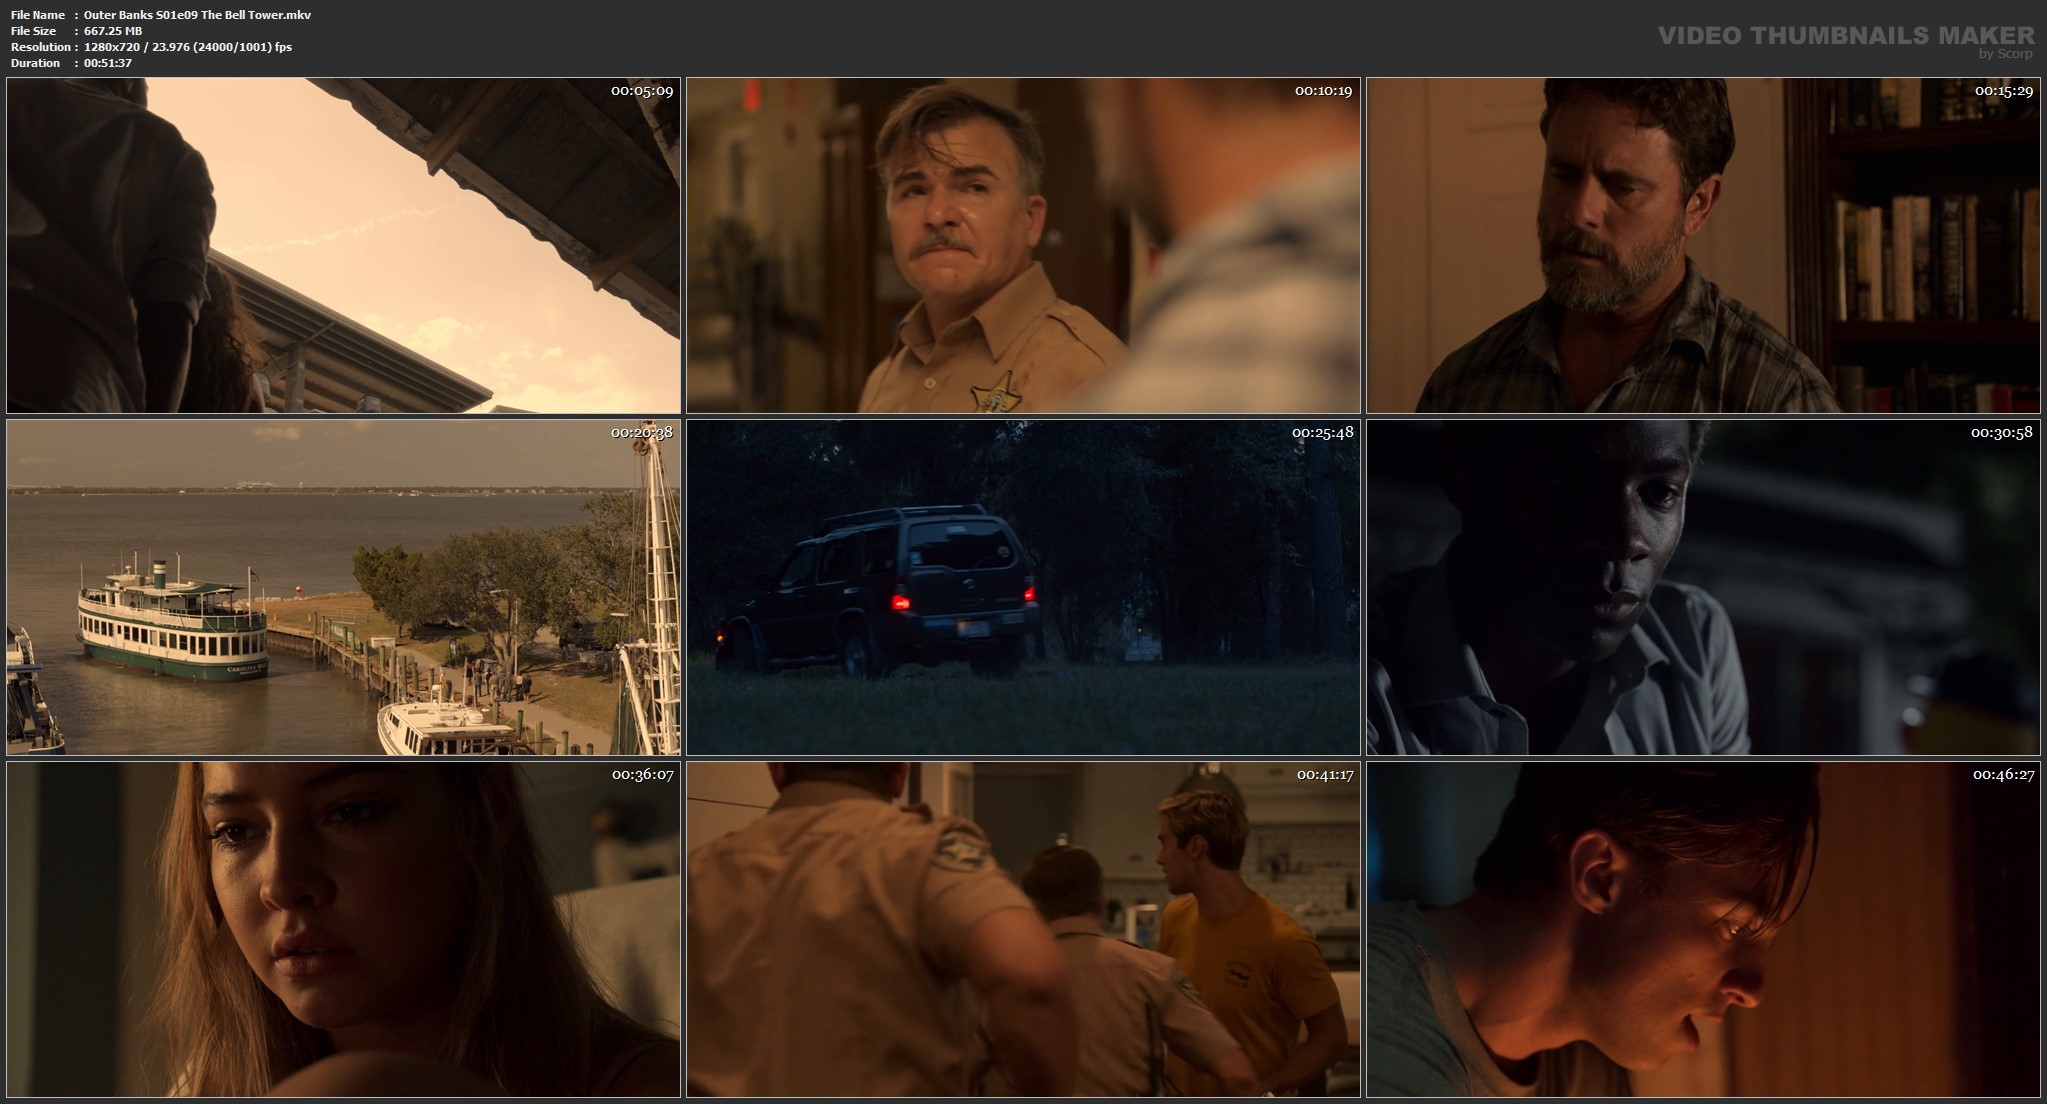Click the ferry harbor thumbnail at 00:20:38
This screenshot has height=1104, width=2047.
(343, 587)
